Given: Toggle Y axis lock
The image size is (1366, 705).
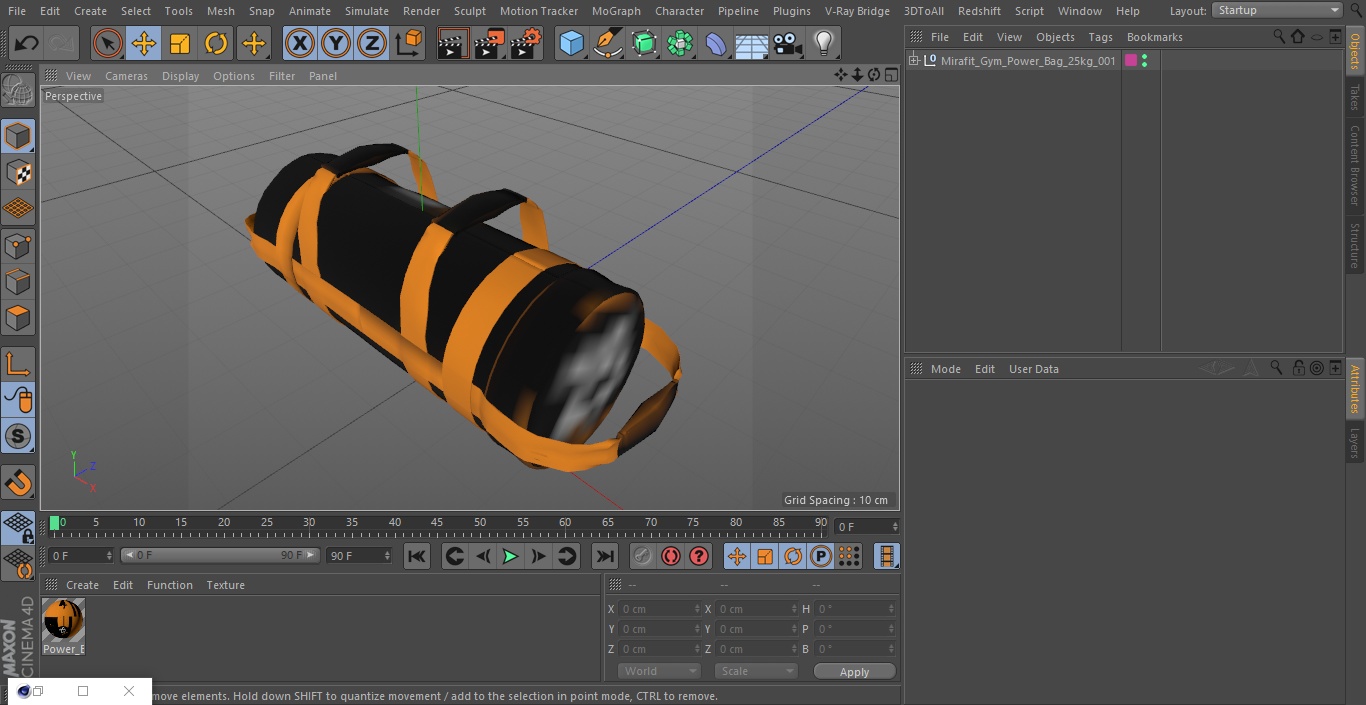Looking at the screenshot, I should click(x=336, y=44).
